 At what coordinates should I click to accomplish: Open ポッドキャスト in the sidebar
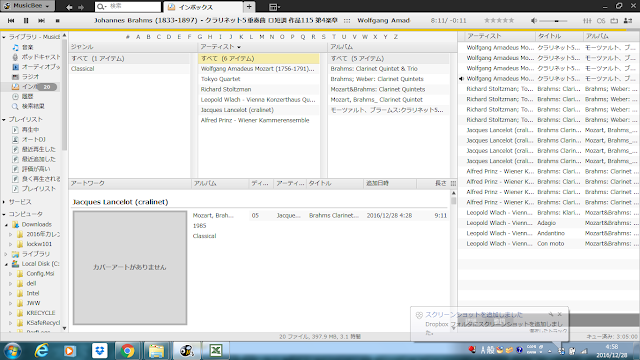(x=41, y=57)
